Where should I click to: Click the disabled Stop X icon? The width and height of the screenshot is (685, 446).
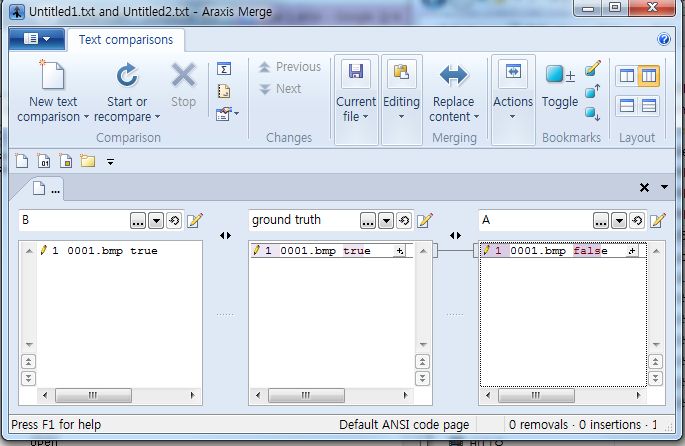pos(183,75)
